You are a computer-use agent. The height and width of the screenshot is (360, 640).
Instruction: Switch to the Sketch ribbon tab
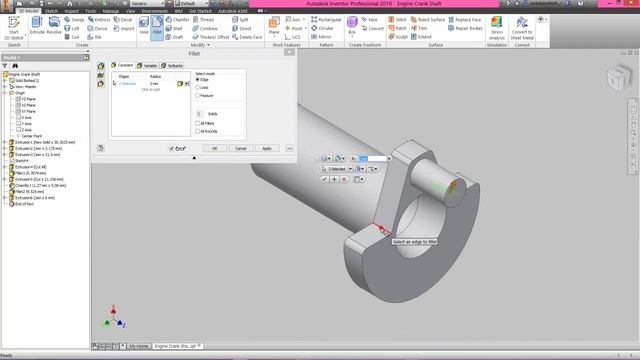(x=51, y=11)
